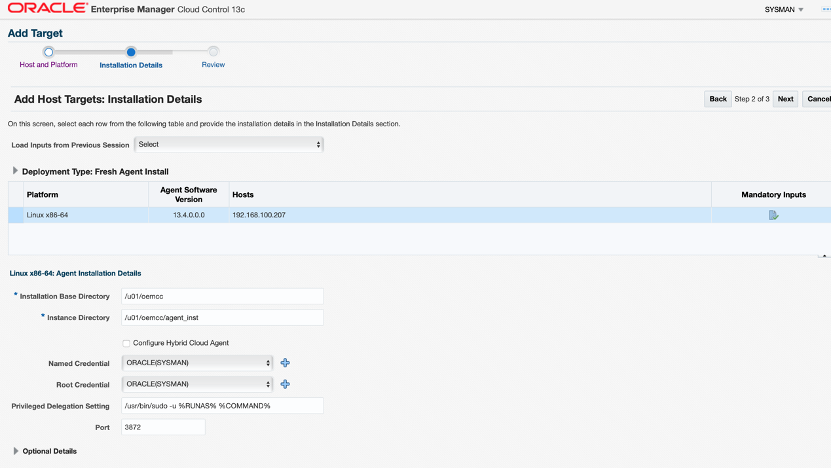
Task: Open the Root Credential dropdown
Action: (197, 384)
